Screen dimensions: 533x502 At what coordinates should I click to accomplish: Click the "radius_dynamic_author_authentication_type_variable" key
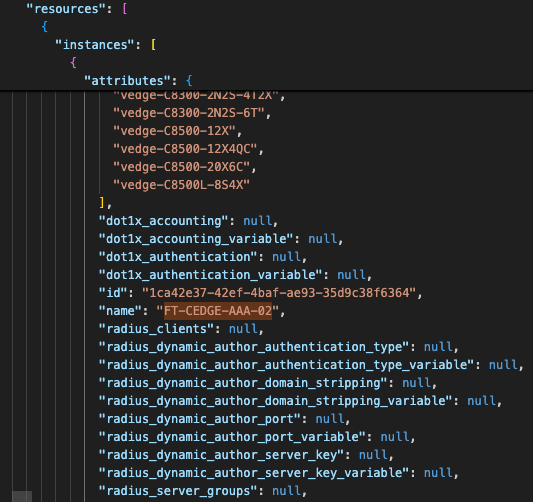pyautogui.click(x=286, y=365)
